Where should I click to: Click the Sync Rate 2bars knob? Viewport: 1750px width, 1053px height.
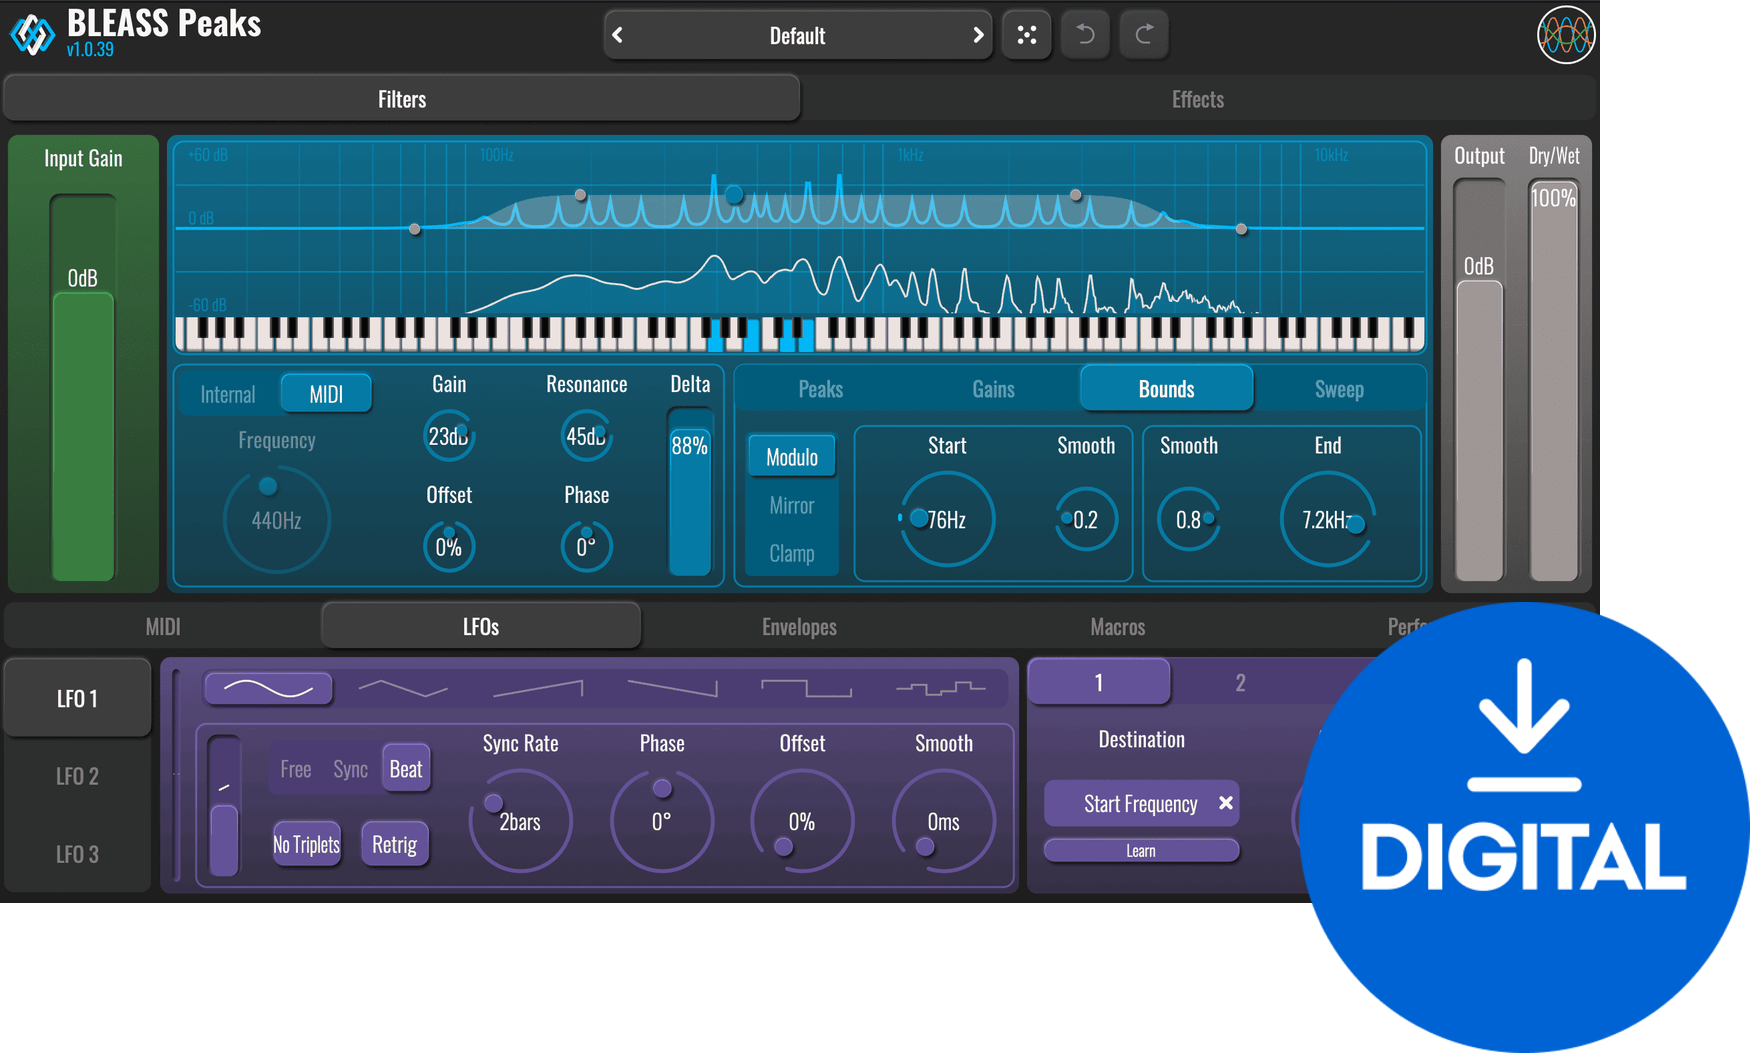(520, 821)
